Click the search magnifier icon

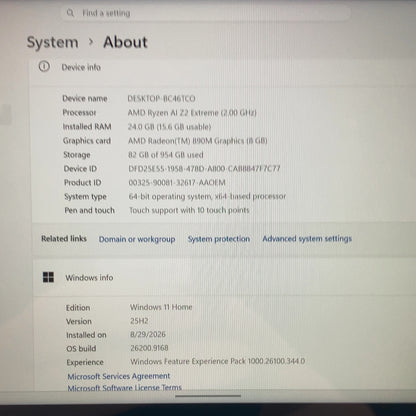[70, 13]
